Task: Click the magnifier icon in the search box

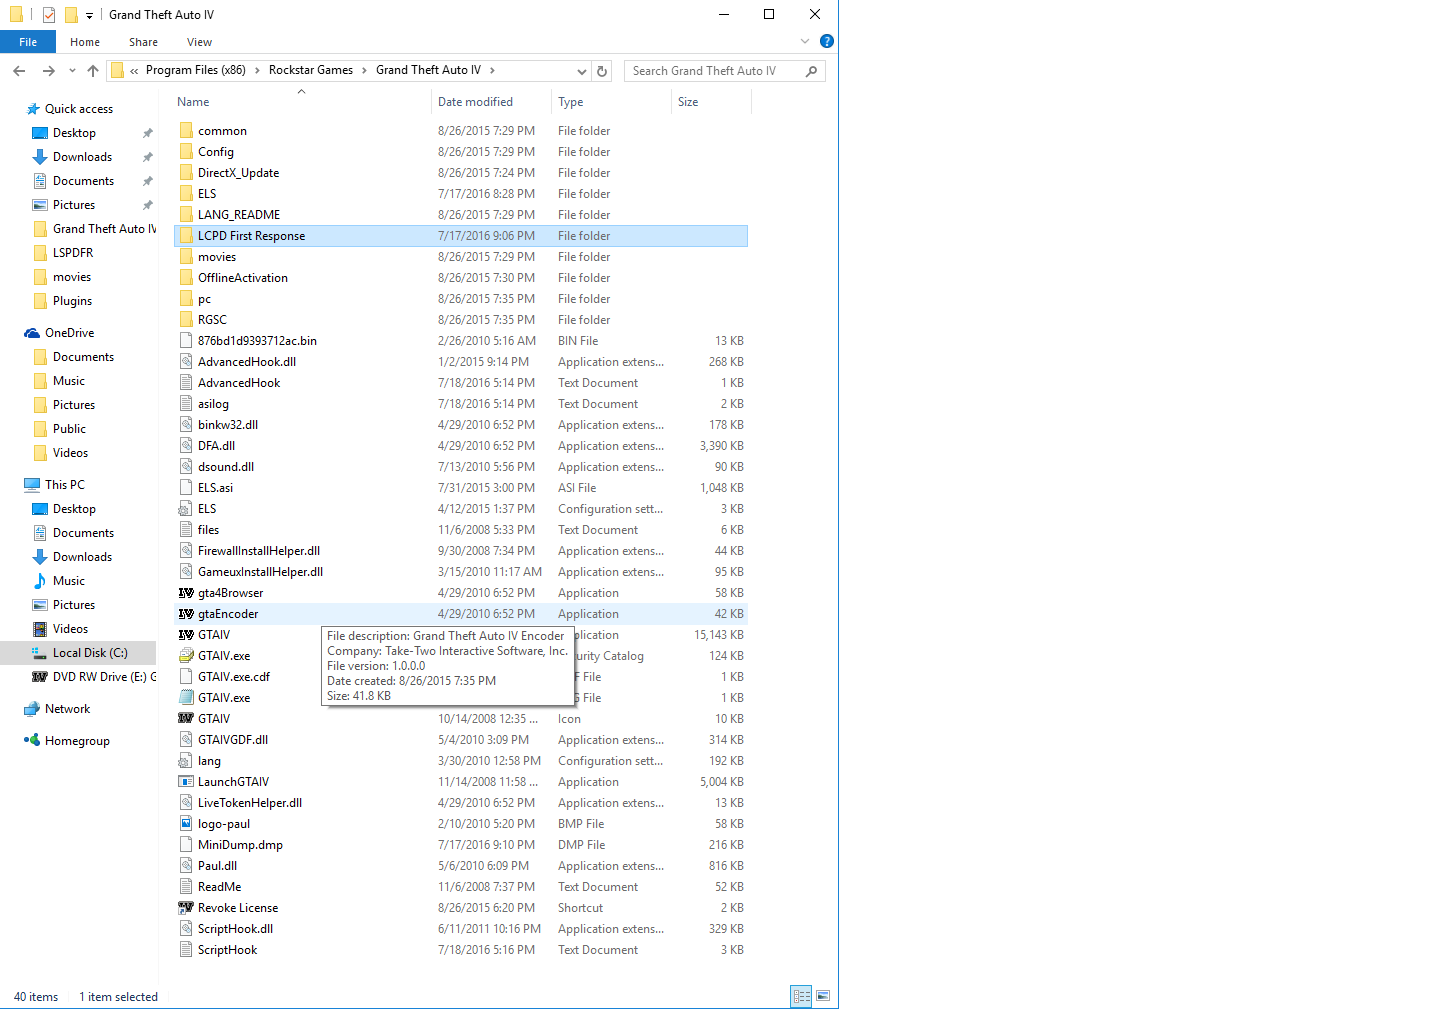Action: point(811,71)
